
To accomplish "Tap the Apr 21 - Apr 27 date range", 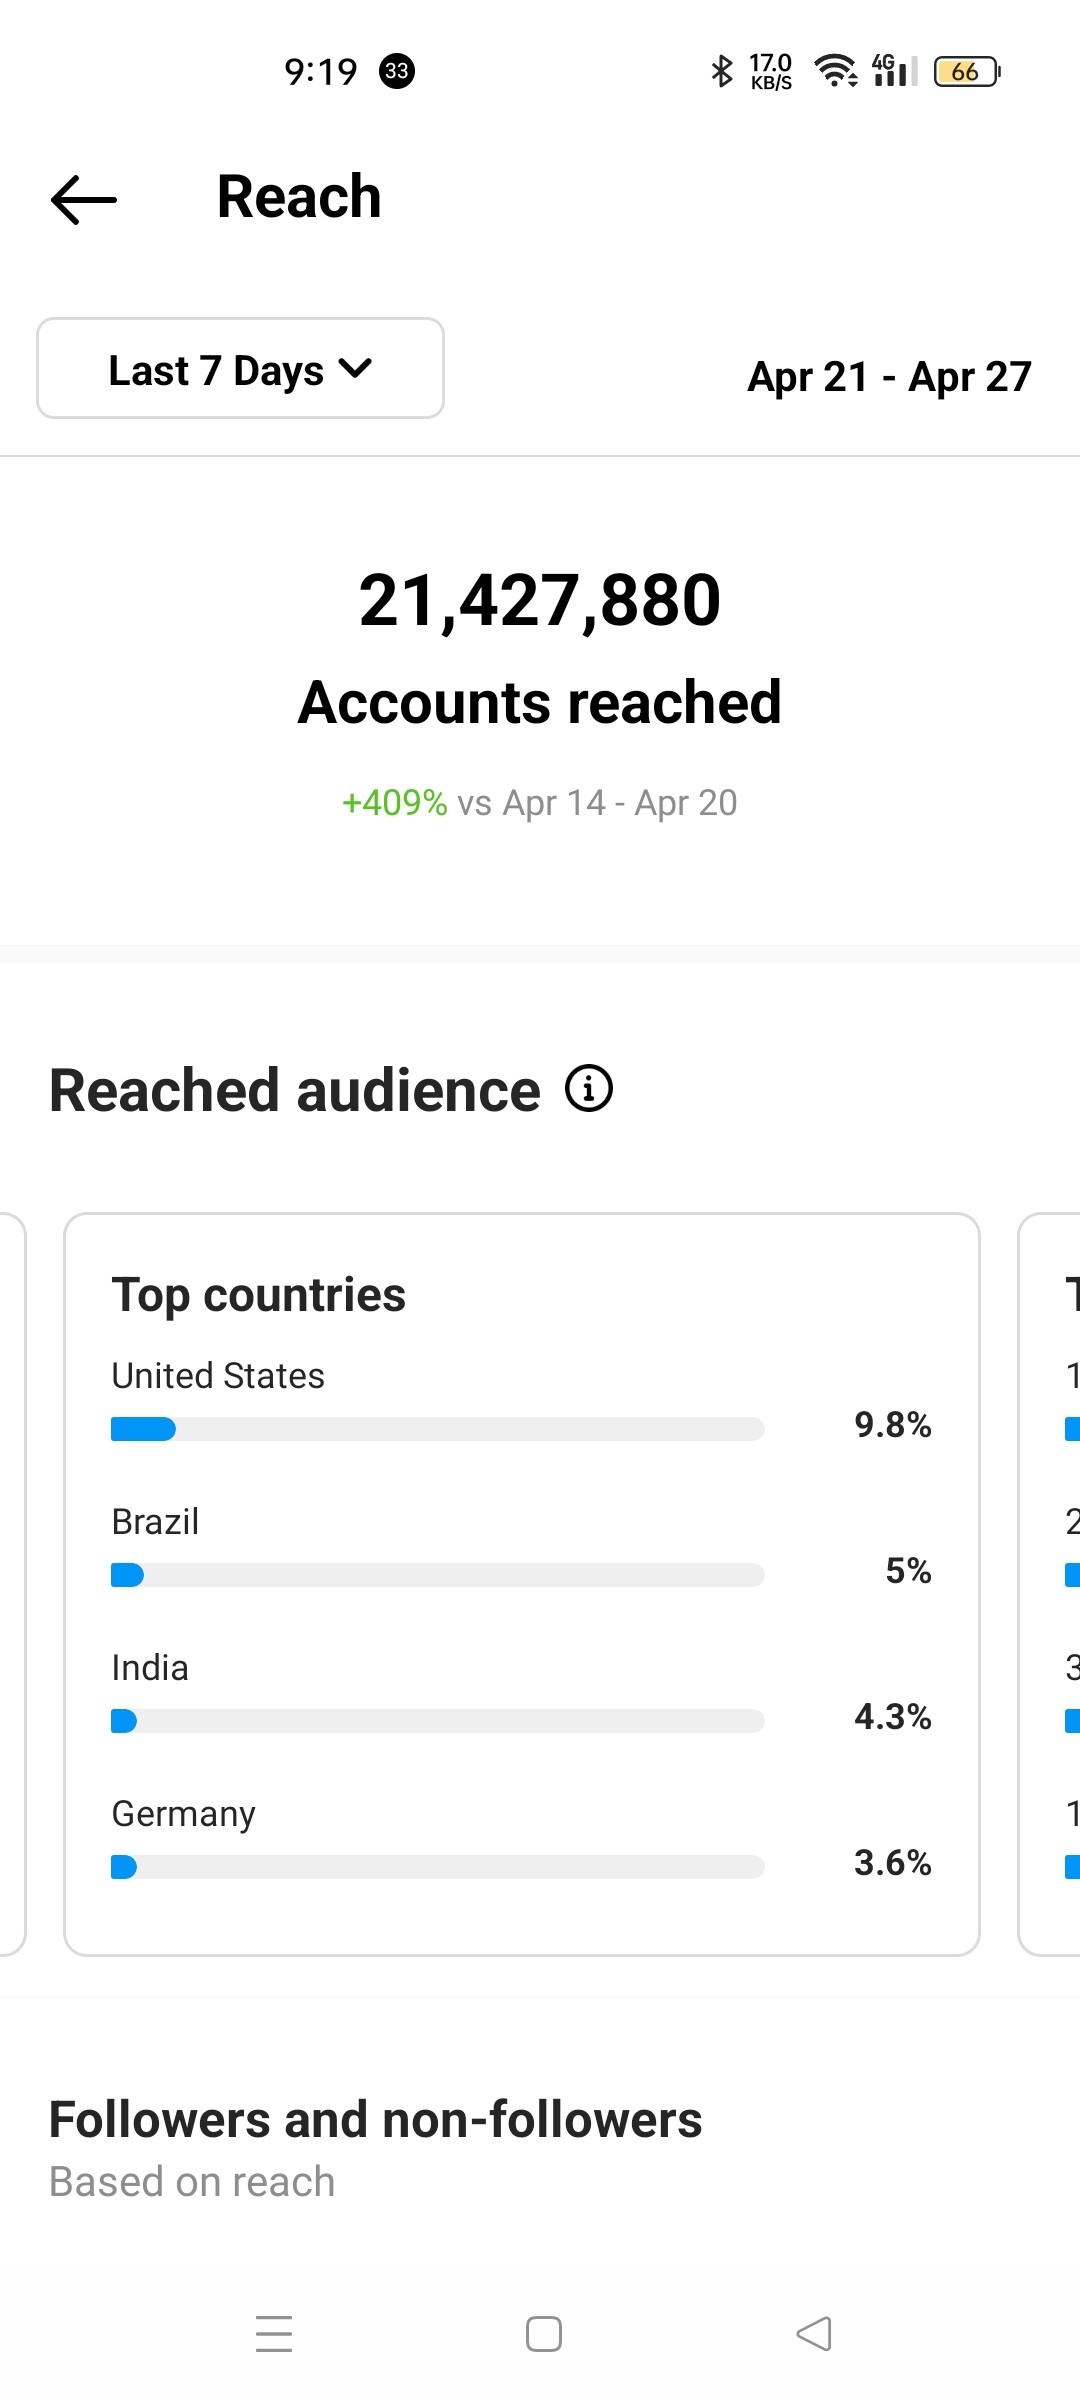I will (889, 377).
